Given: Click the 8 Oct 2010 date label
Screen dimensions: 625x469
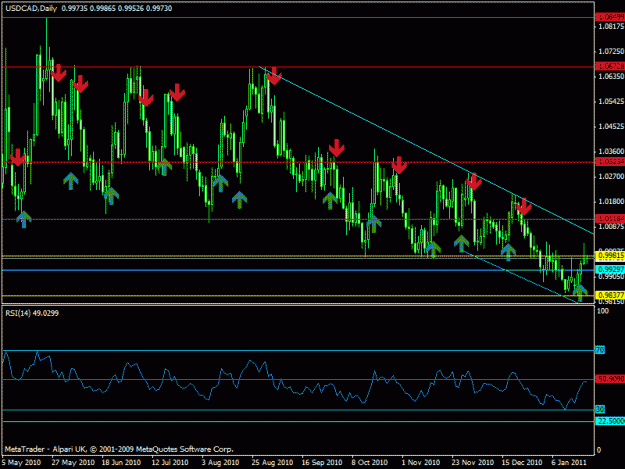Looking at the screenshot, I should coord(369,462).
